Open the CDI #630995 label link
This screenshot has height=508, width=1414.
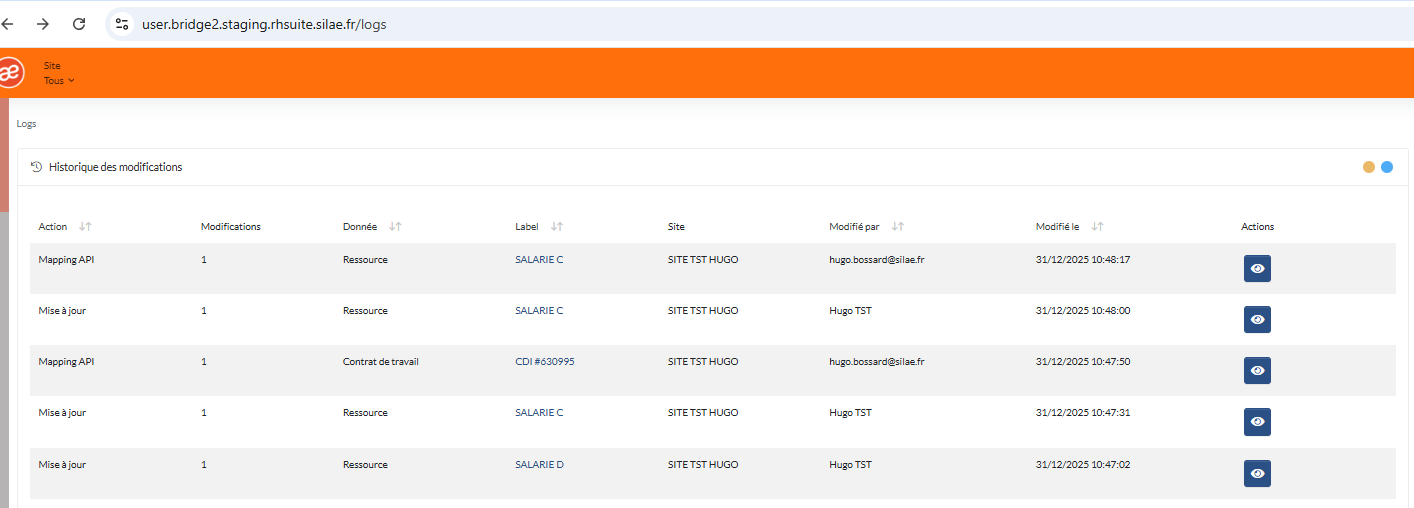[544, 362]
